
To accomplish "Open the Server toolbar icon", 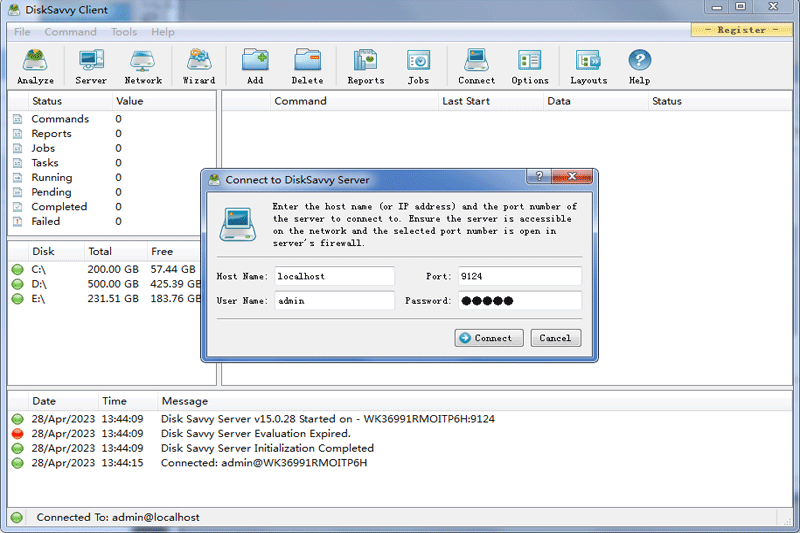I will pos(91,66).
